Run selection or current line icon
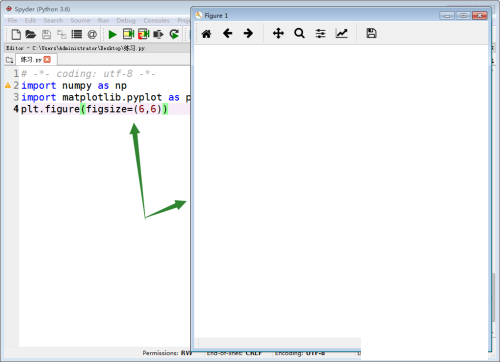The height and width of the screenshot is (362, 500). 158,34
